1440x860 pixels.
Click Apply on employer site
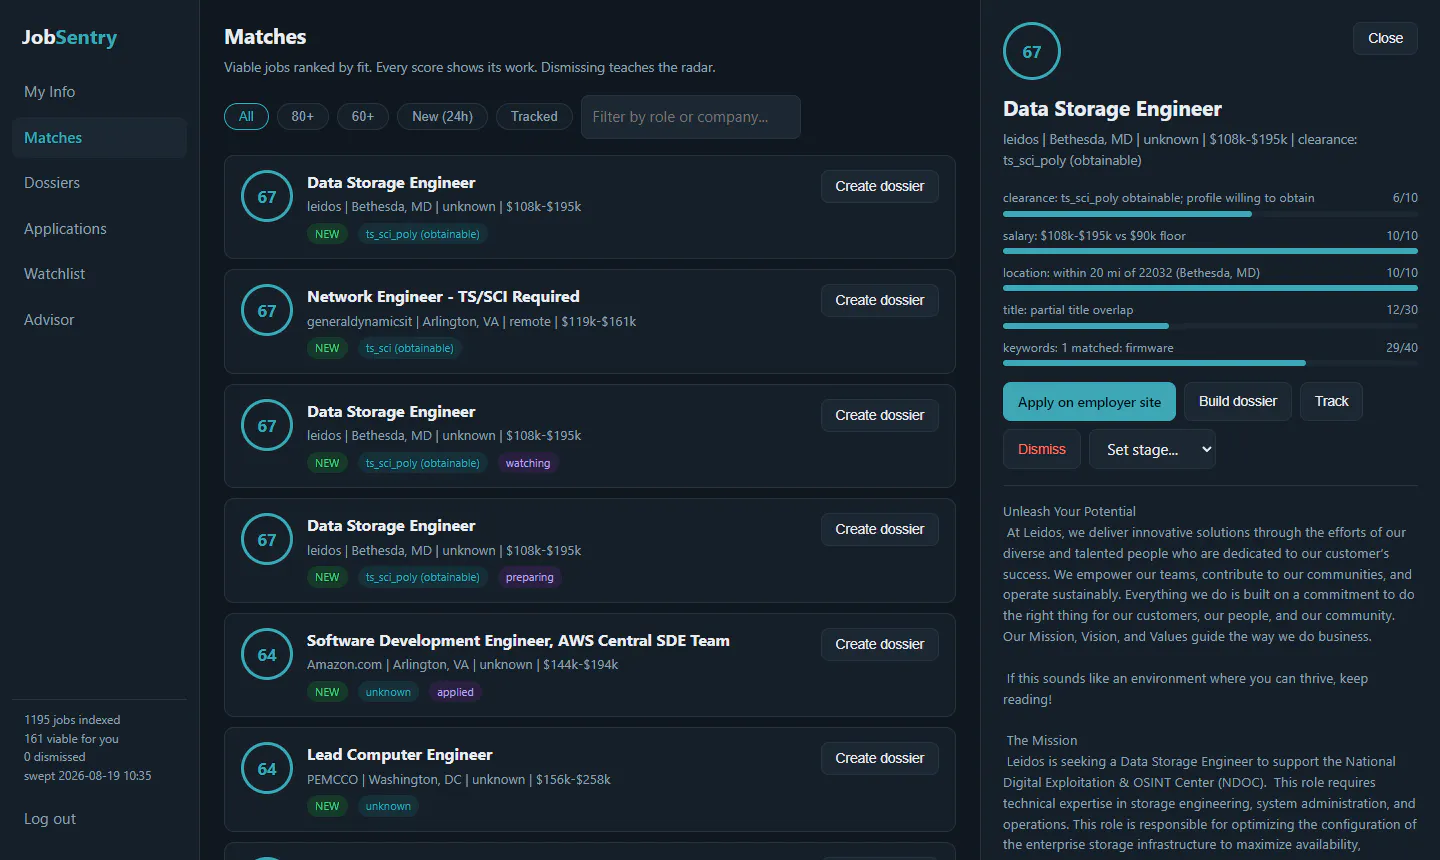(1089, 402)
